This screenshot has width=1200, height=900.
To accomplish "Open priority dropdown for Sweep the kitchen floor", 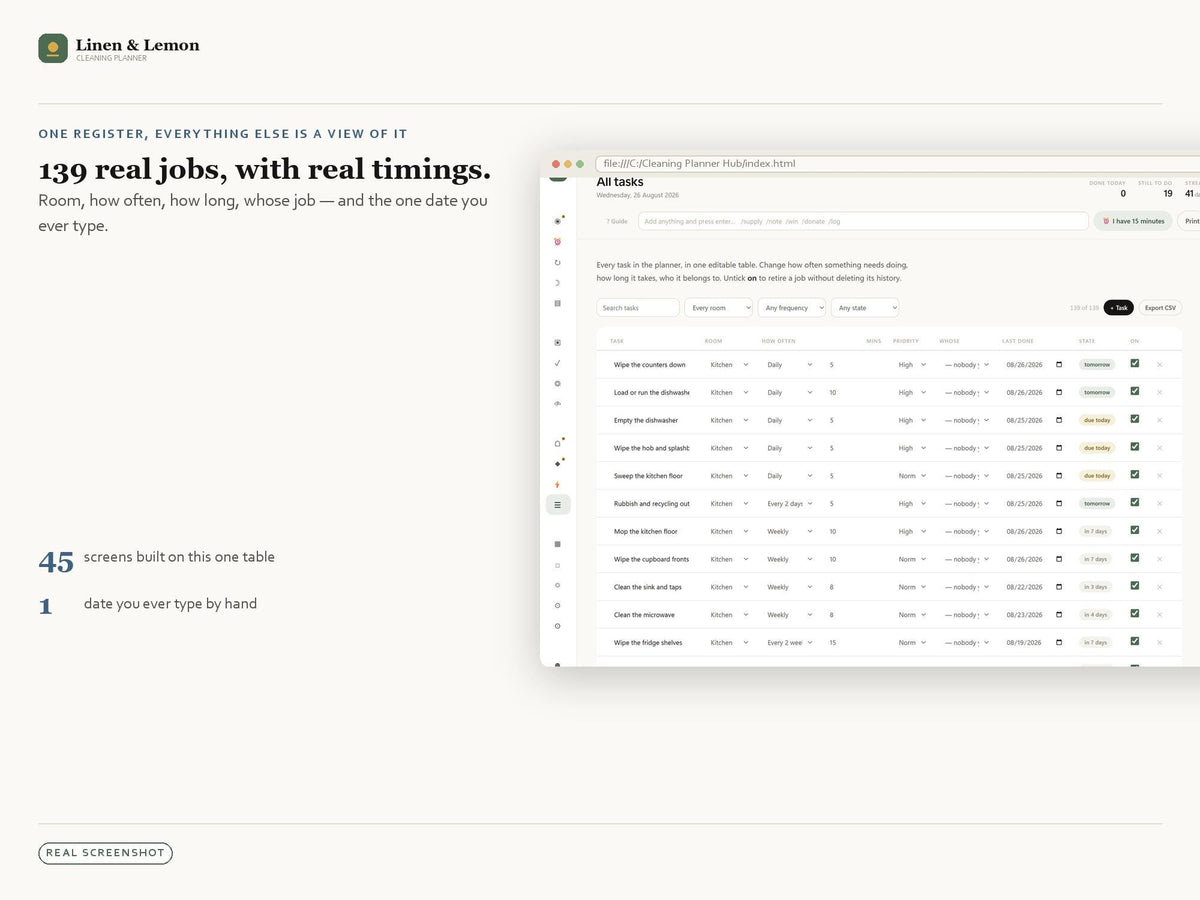I will (912, 476).
